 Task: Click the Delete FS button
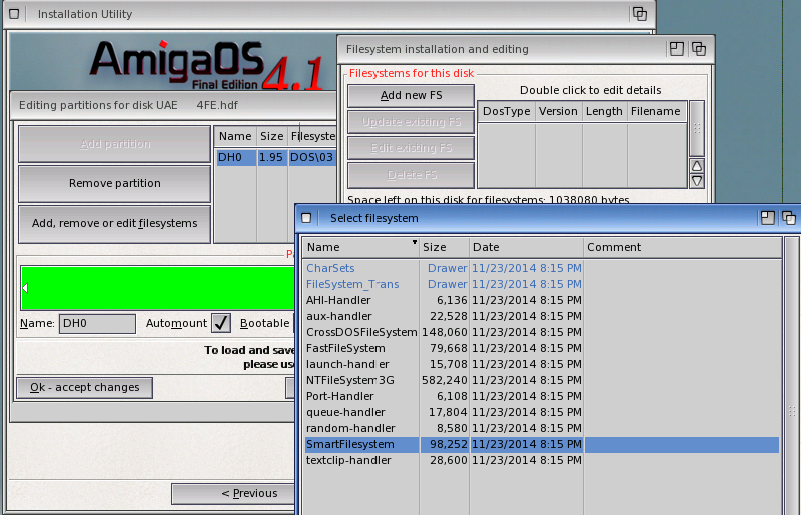coord(411,175)
